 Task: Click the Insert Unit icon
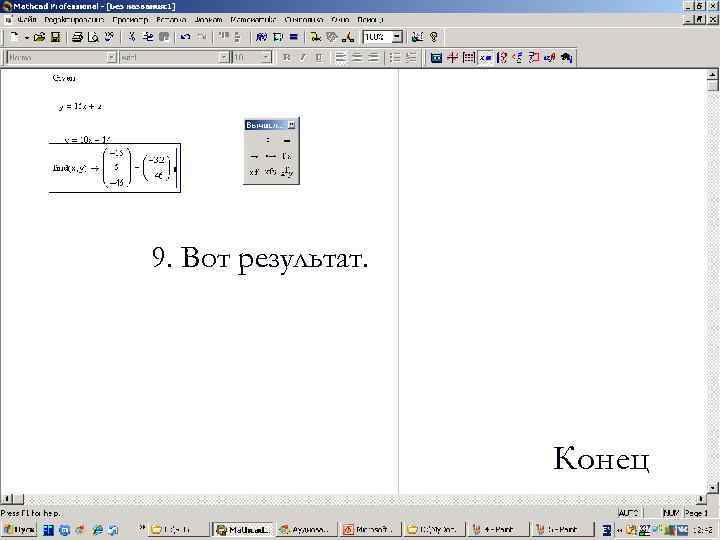tap(278, 37)
